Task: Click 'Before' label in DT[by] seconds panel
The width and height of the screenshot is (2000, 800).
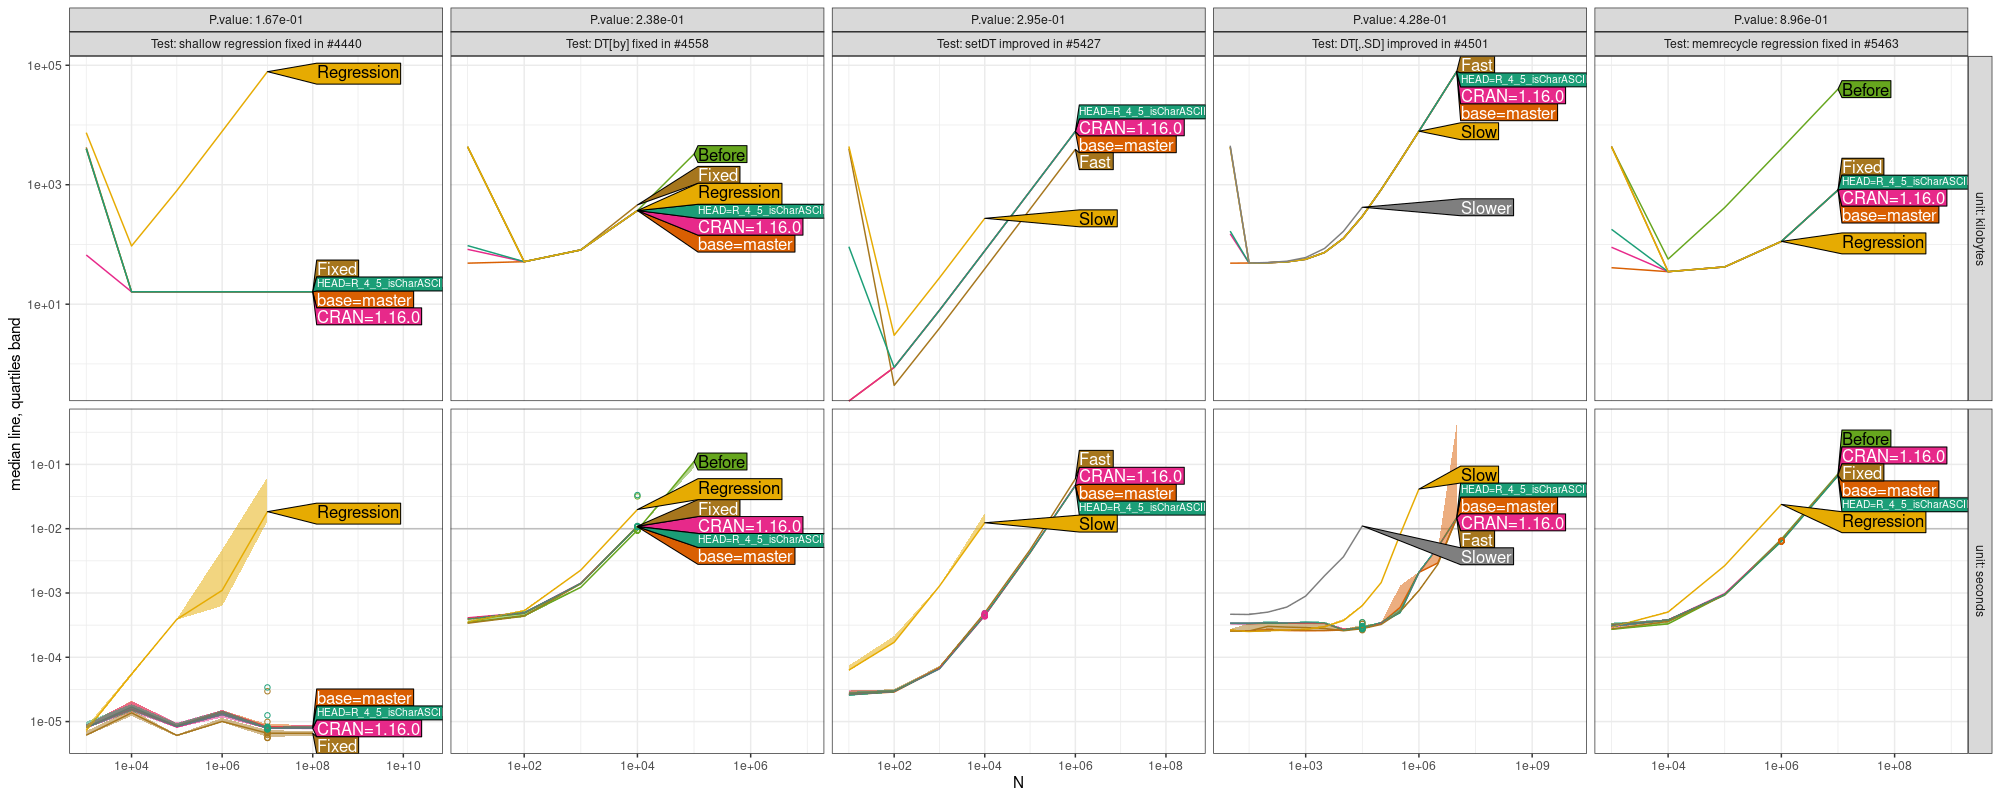Action: (721, 462)
